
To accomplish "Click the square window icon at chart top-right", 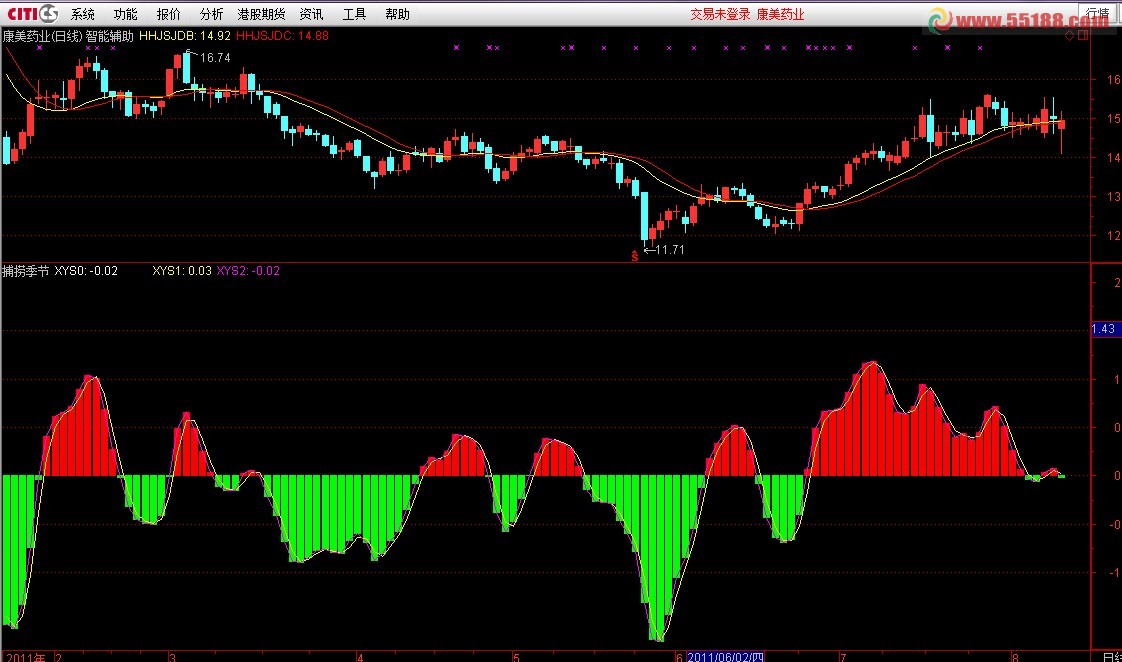I will tap(1082, 36).
